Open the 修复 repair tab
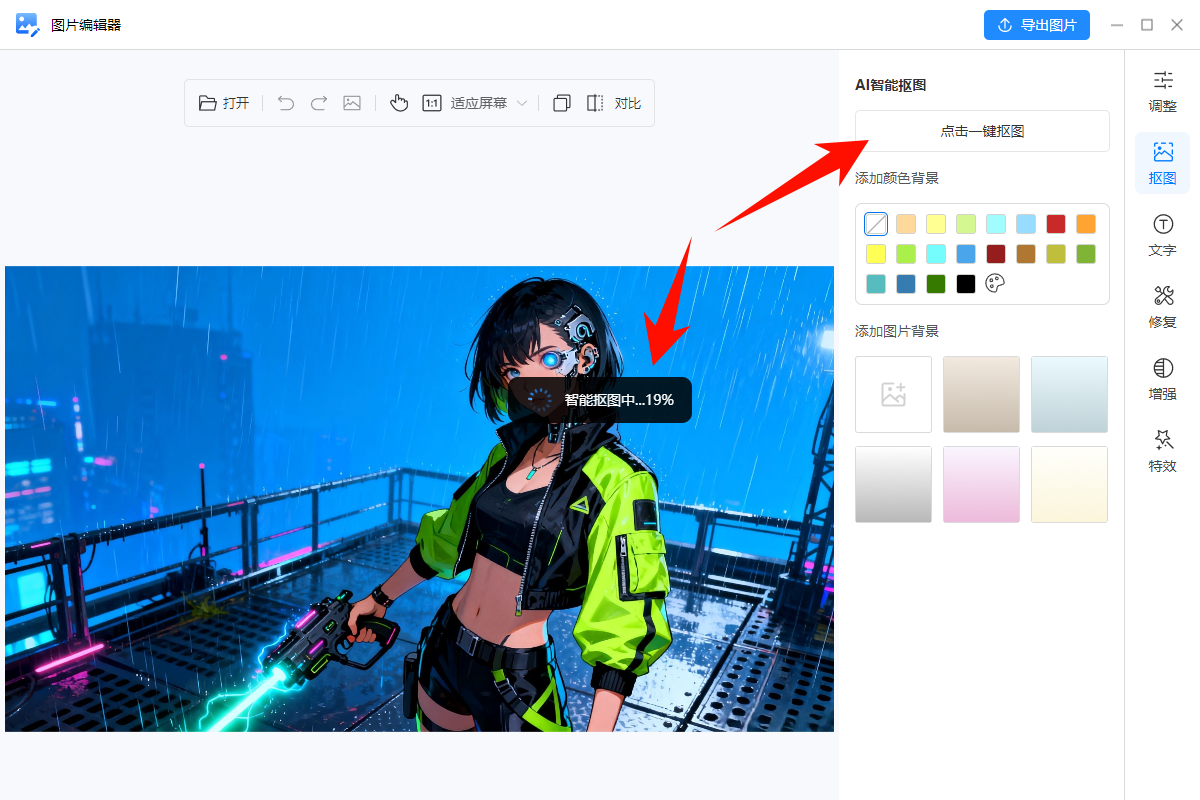 coord(1163,308)
